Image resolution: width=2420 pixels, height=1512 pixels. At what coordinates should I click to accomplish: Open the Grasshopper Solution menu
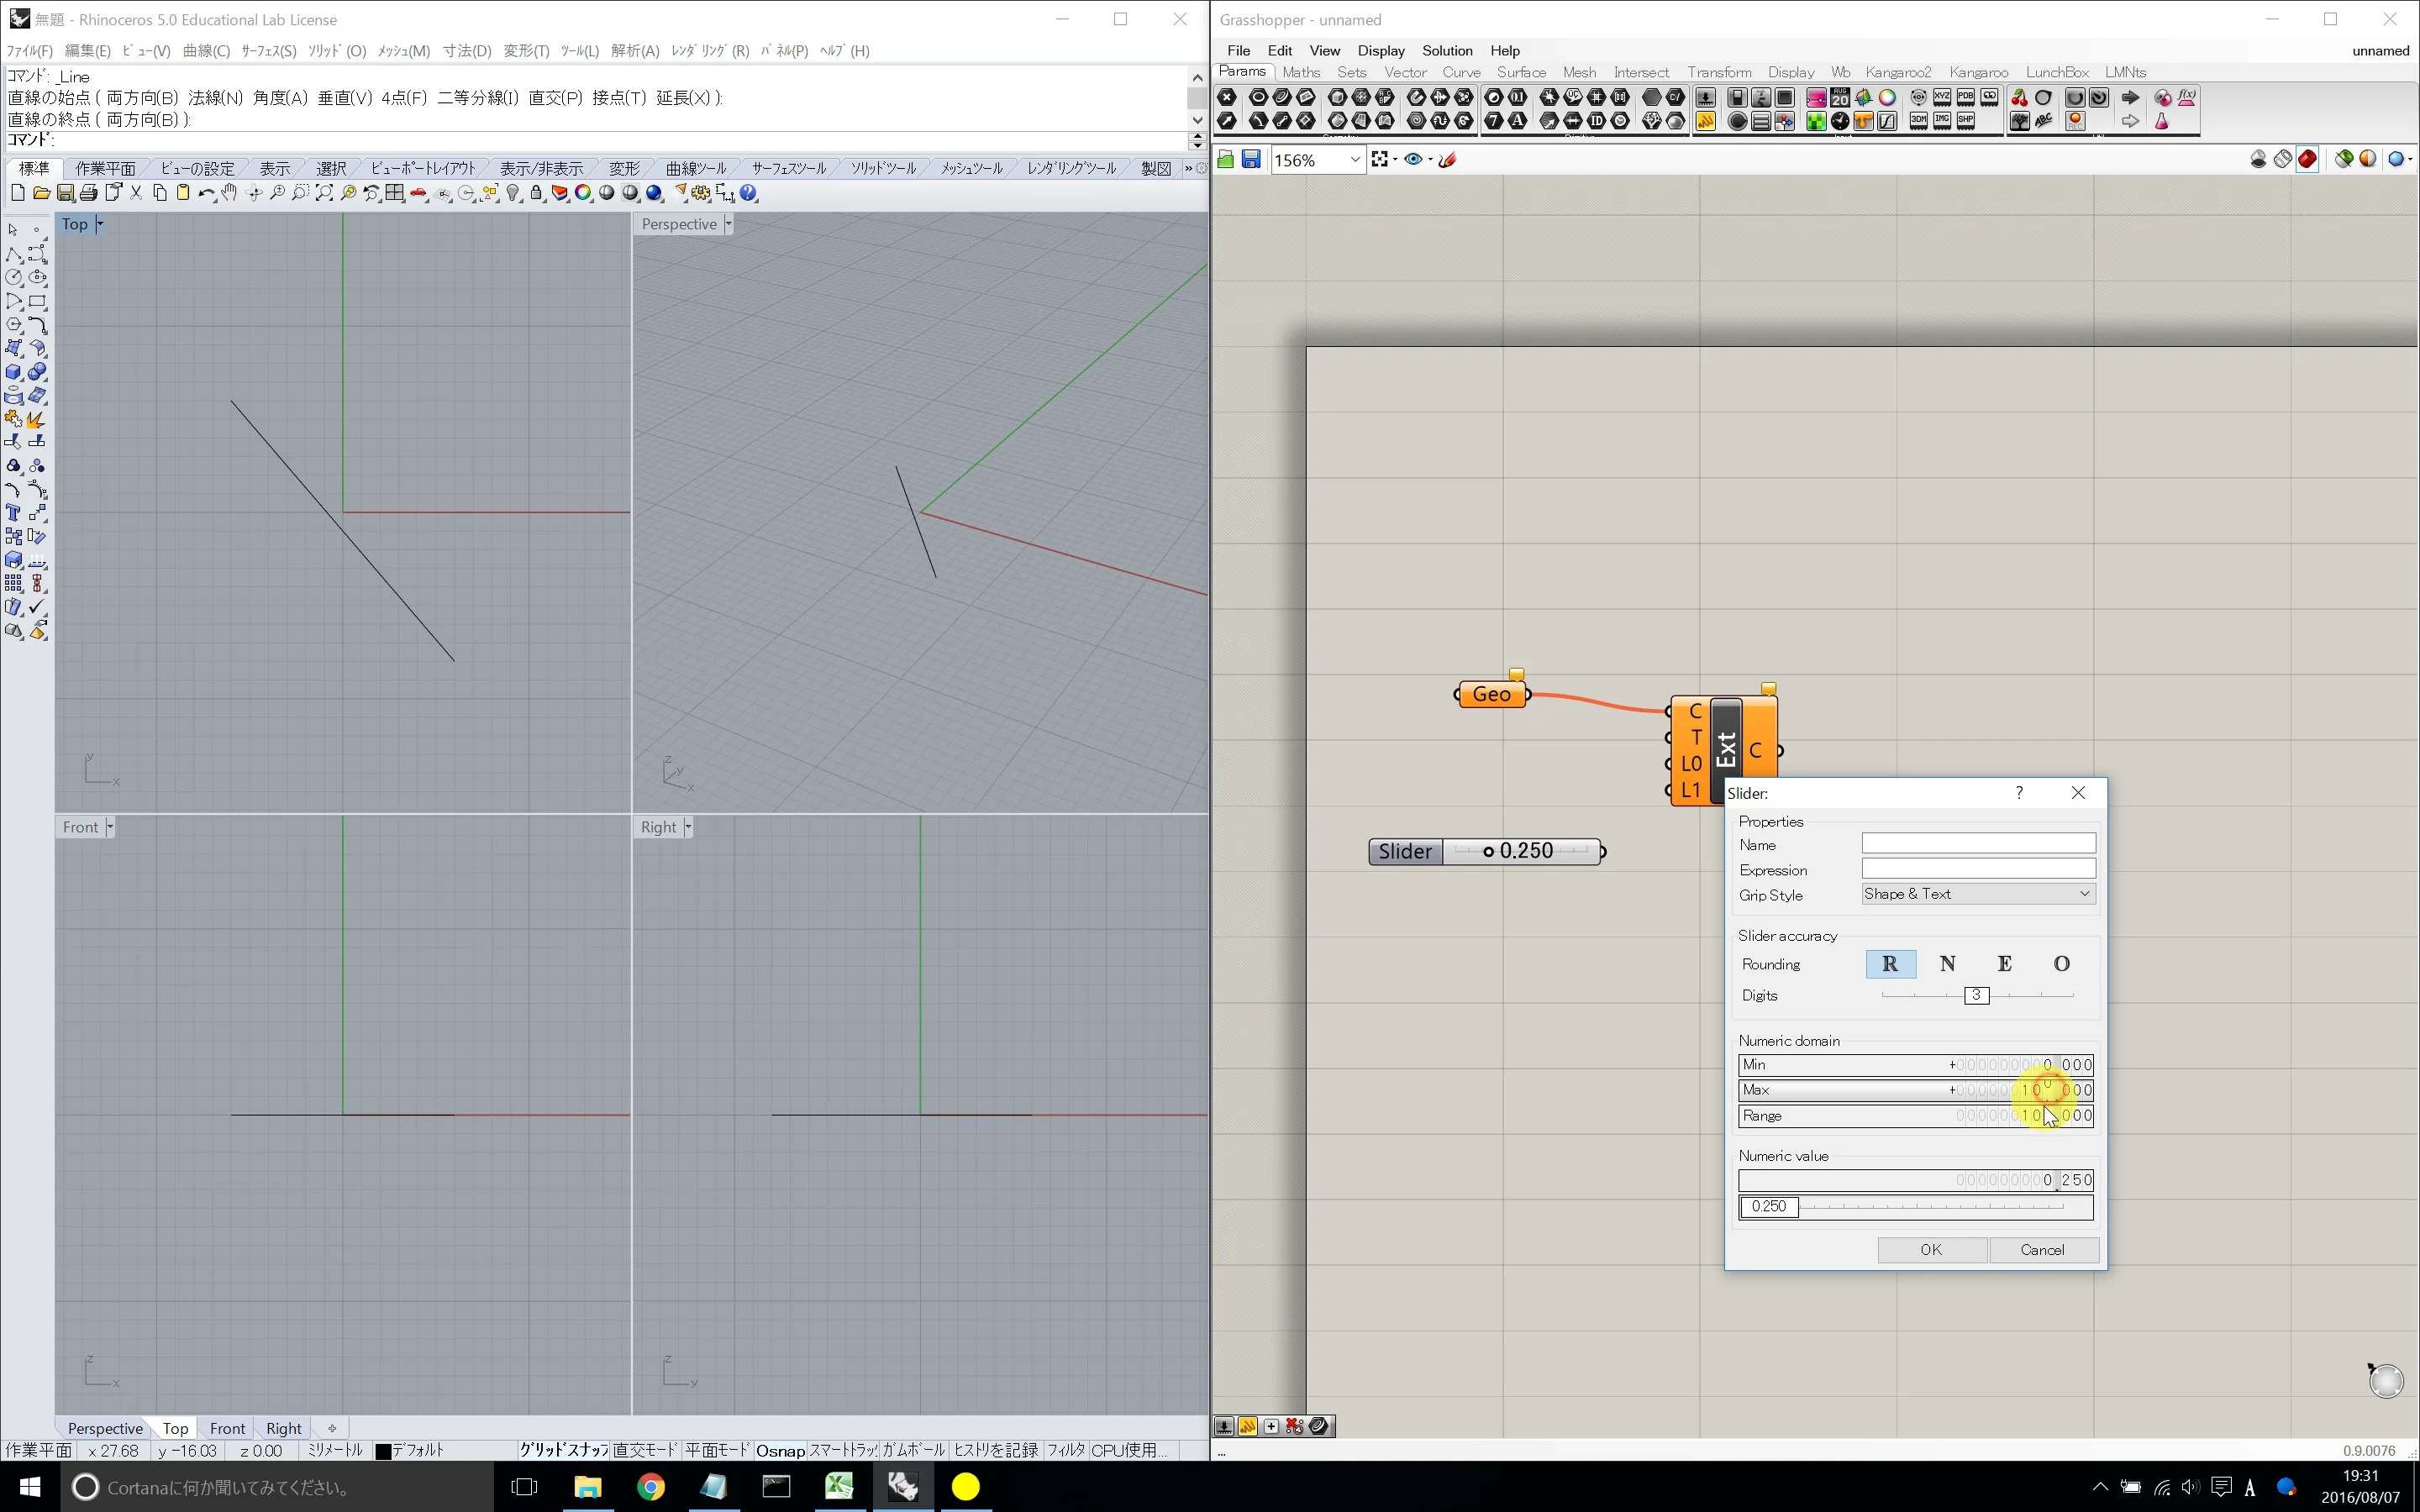tap(1447, 50)
